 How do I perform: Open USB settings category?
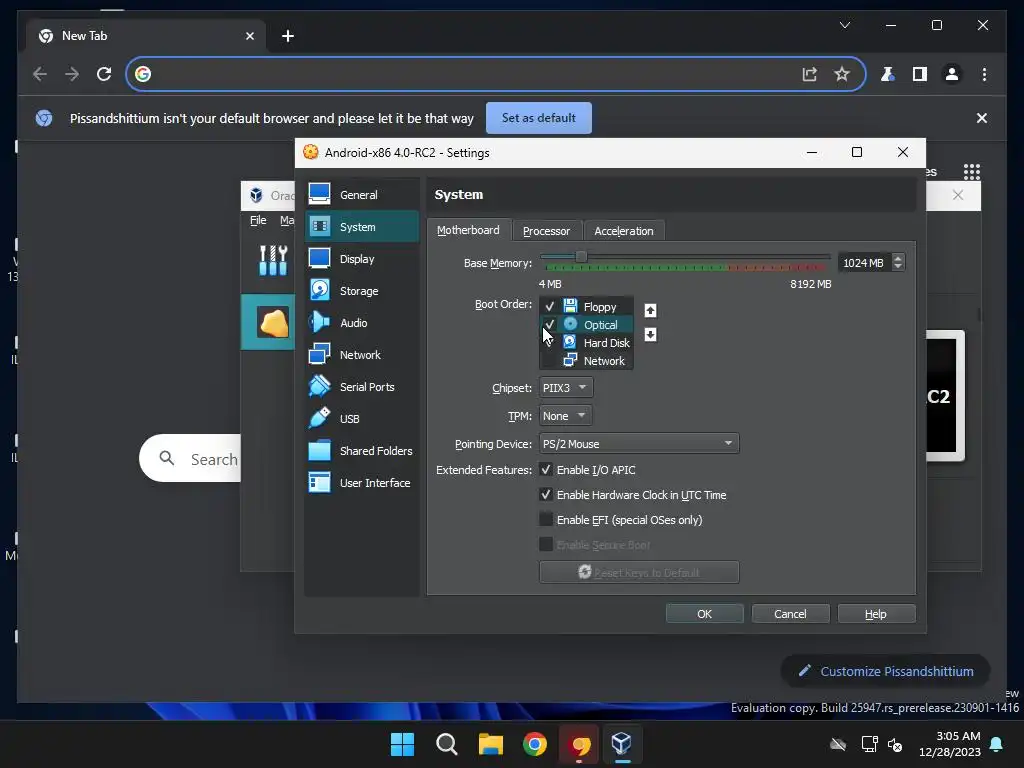(x=361, y=419)
